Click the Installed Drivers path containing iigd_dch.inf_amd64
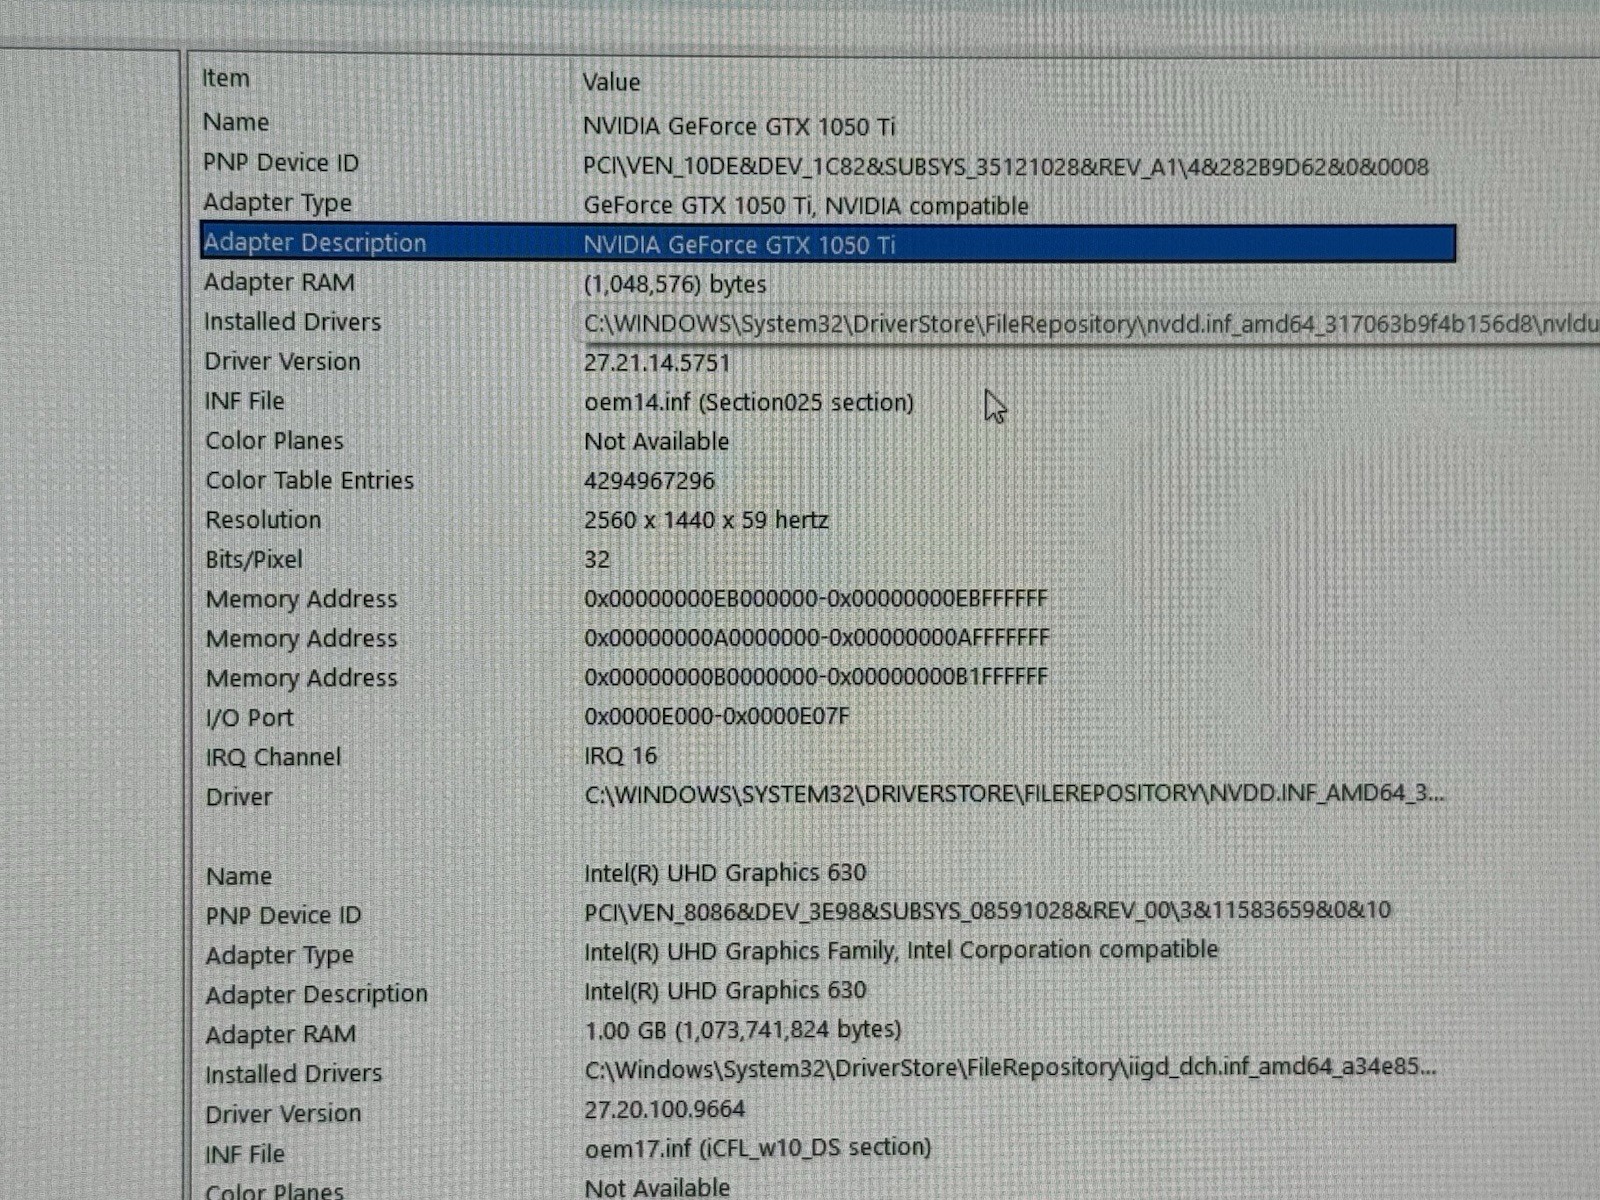The height and width of the screenshot is (1200, 1600). point(1011,1068)
